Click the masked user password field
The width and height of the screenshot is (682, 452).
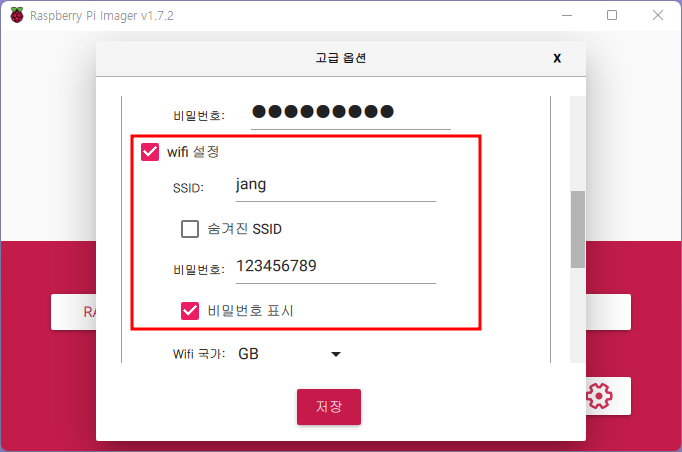(x=351, y=114)
